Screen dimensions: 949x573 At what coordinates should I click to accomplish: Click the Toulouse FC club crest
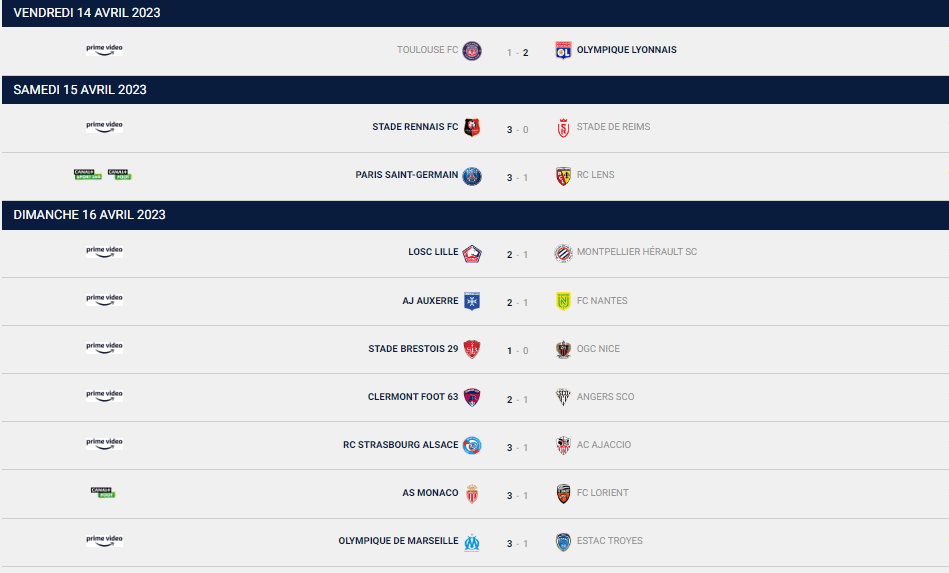(x=472, y=50)
